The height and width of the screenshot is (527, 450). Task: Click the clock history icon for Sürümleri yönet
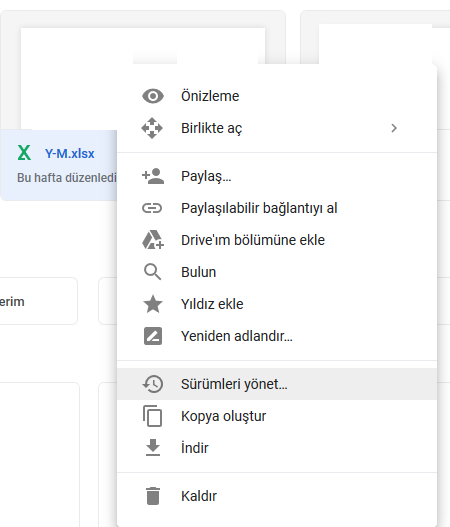(153, 384)
